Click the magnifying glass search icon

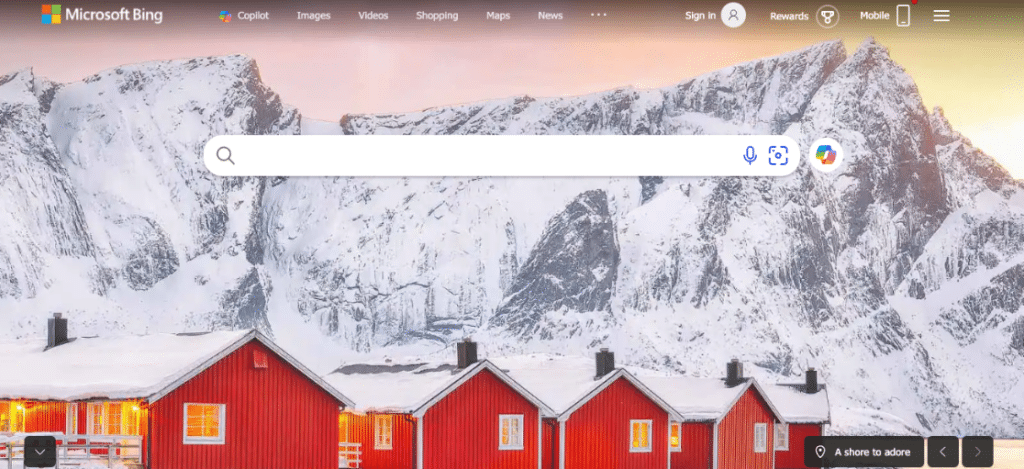pos(225,155)
